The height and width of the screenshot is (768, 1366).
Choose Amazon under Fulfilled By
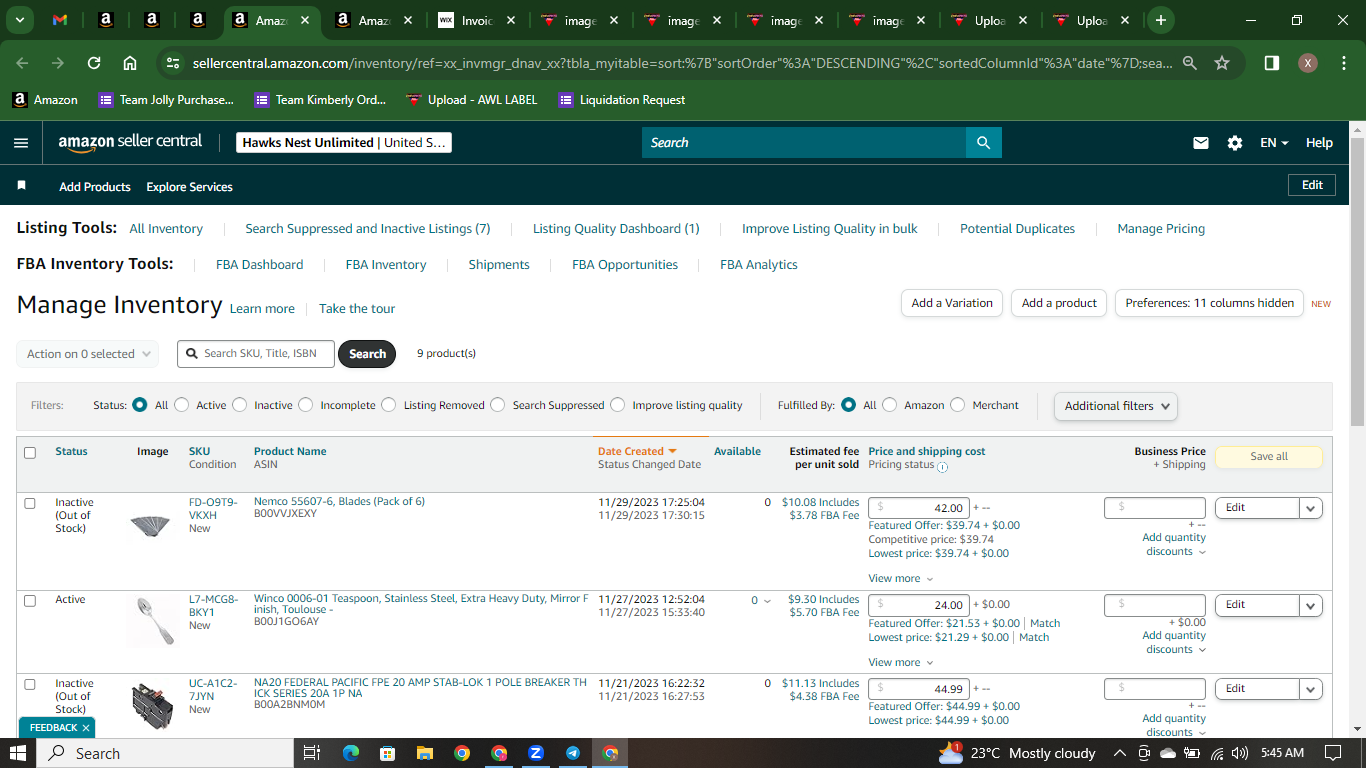pyautogui.click(x=890, y=405)
